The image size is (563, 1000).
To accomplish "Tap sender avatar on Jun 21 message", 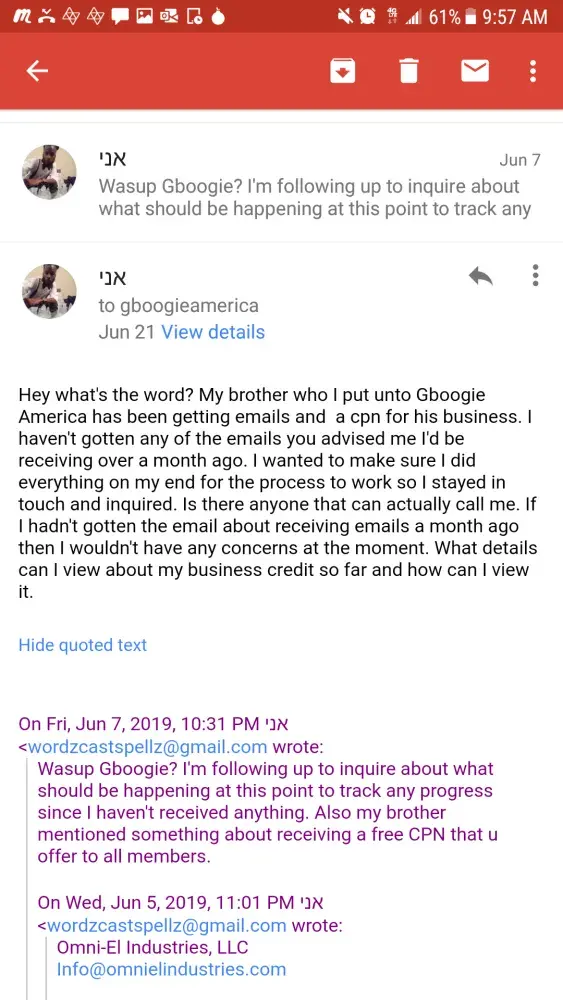I will tap(49, 291).
